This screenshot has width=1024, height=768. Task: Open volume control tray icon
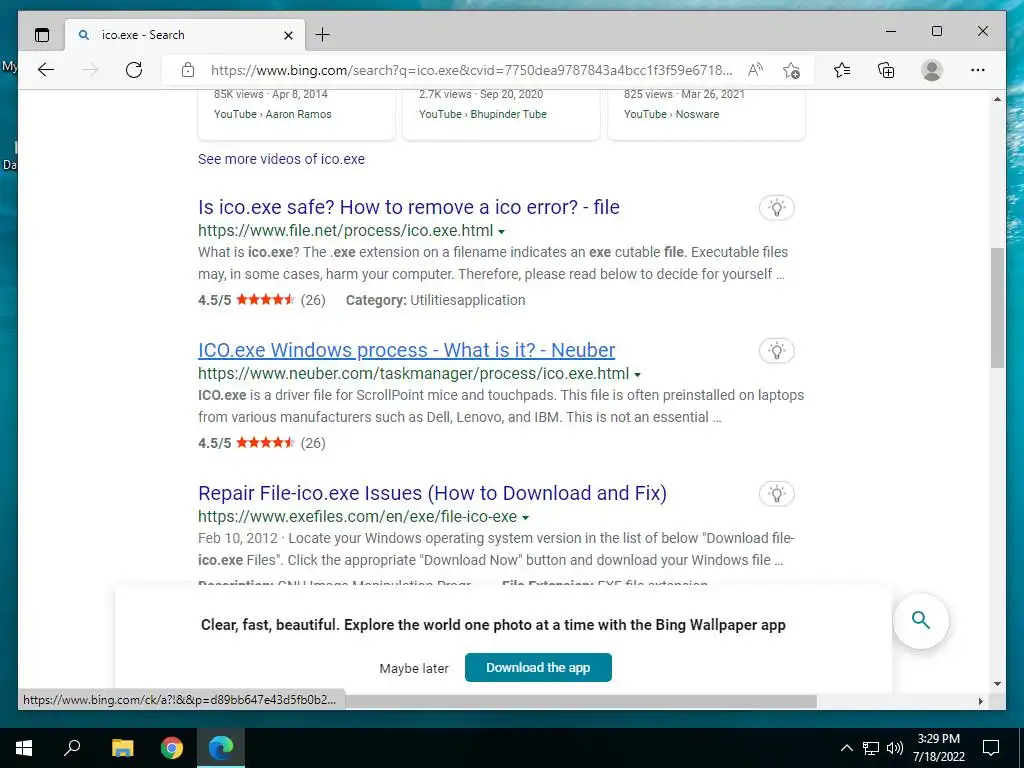point(895,748)
